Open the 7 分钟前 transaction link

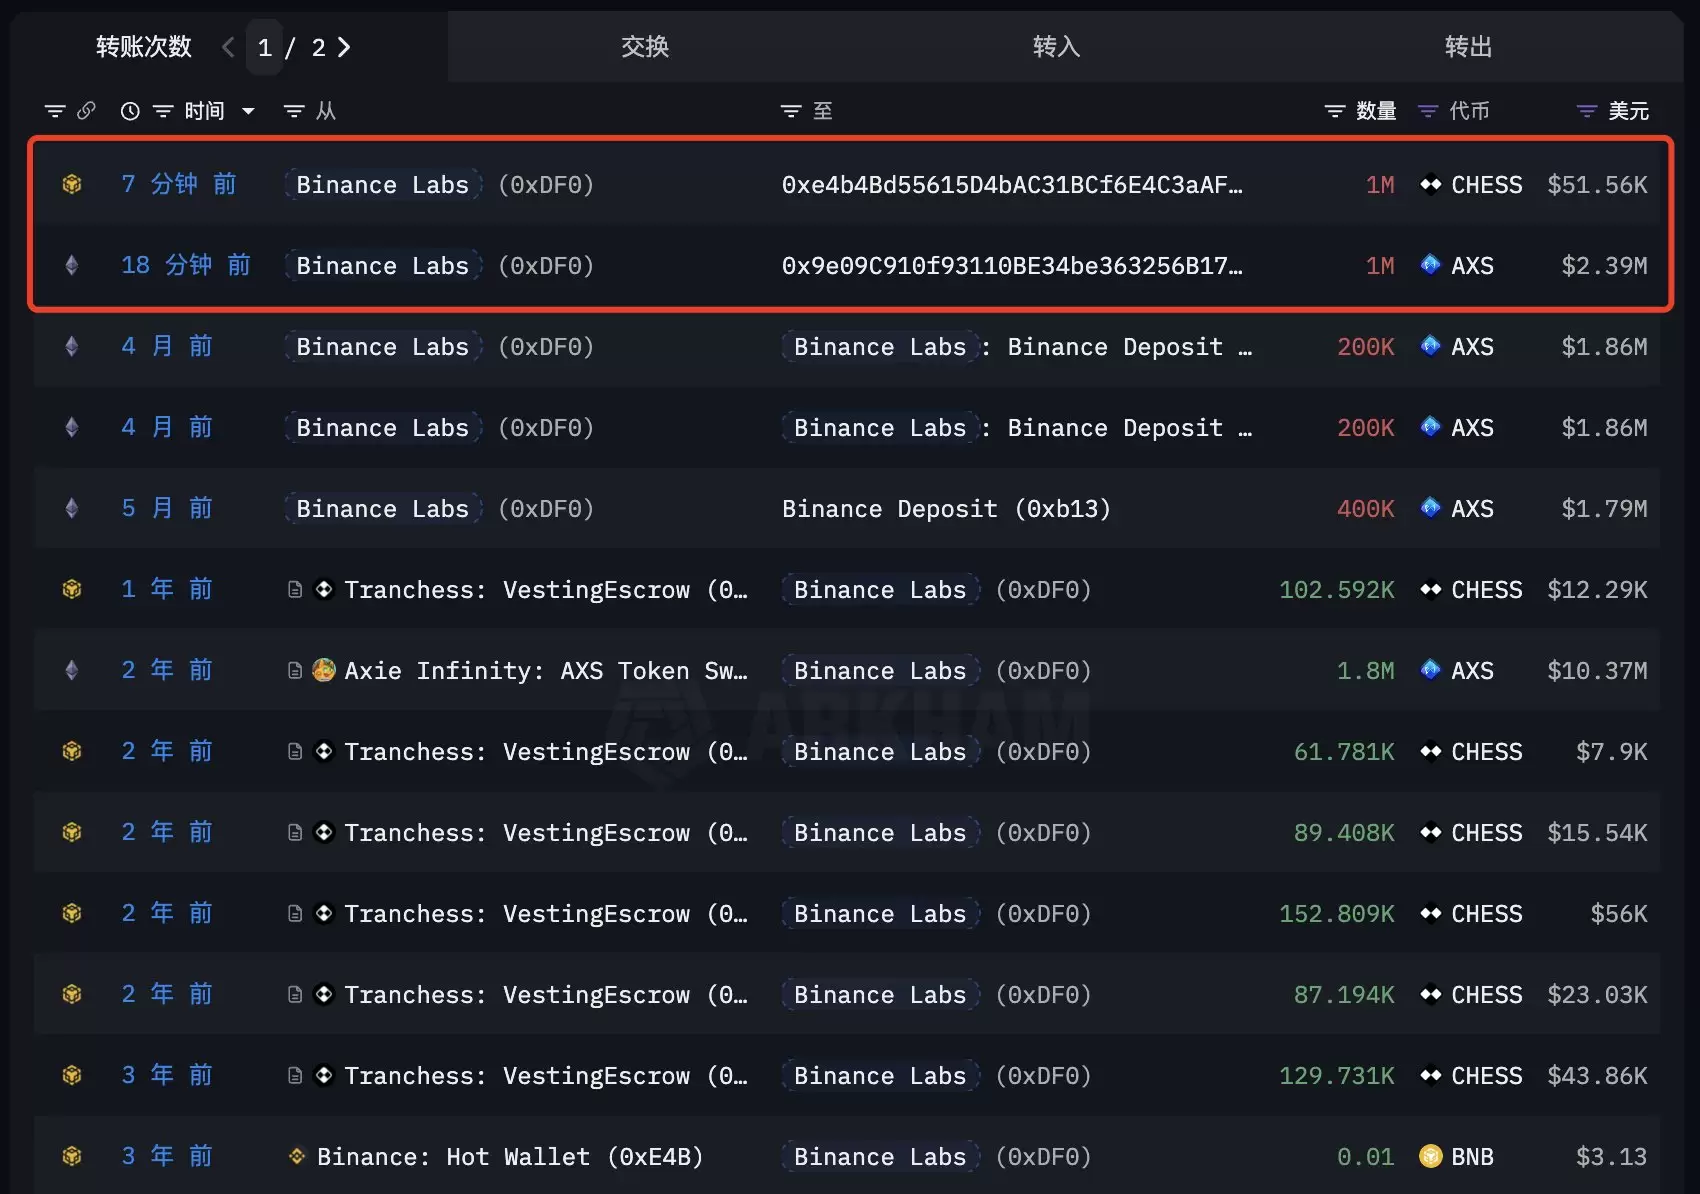[x=179, y=185]
